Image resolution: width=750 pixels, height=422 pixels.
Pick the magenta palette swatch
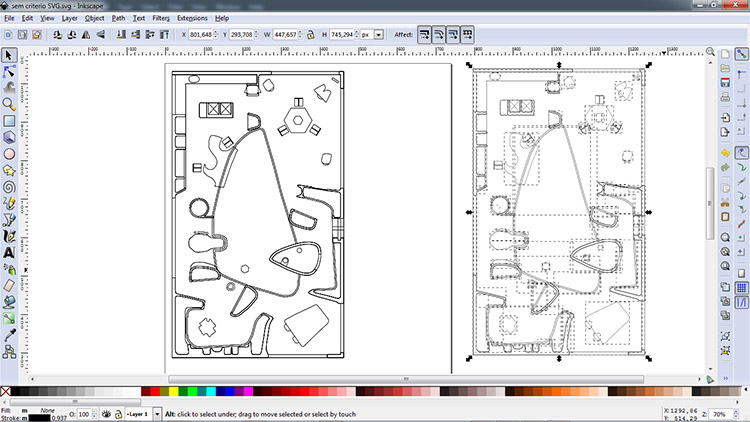click(x=248, y=391)
